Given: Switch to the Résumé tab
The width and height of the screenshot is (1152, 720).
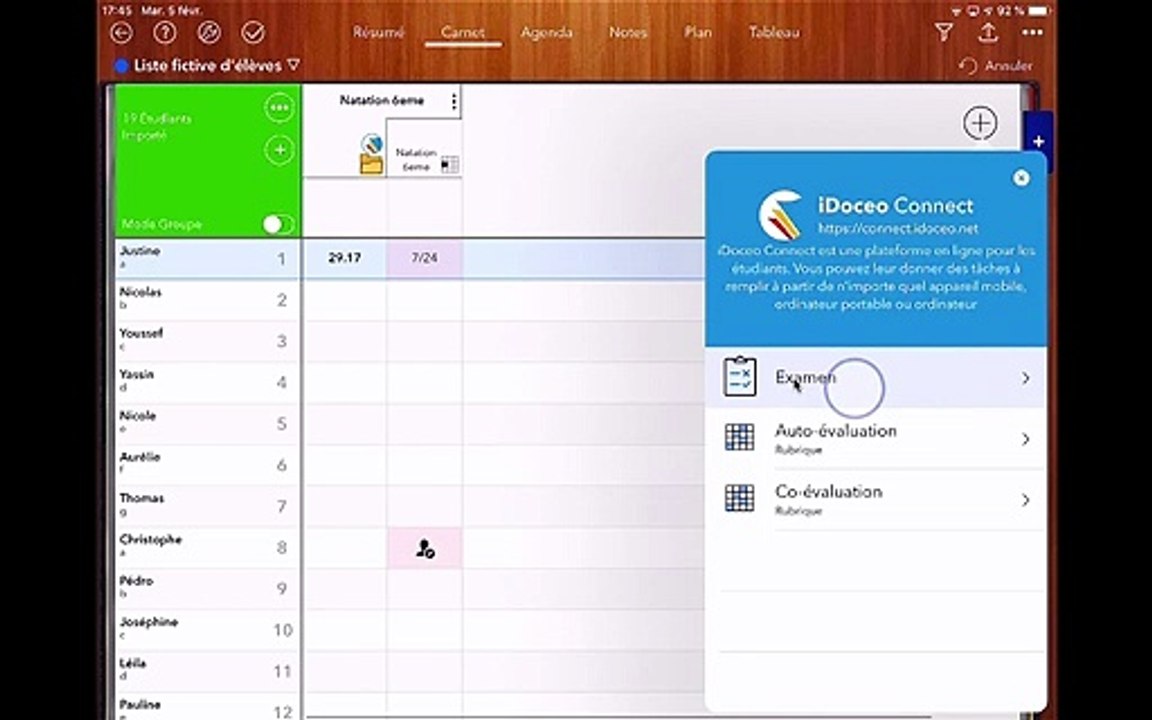Looking at the screenshot, I should coord(378,32).
